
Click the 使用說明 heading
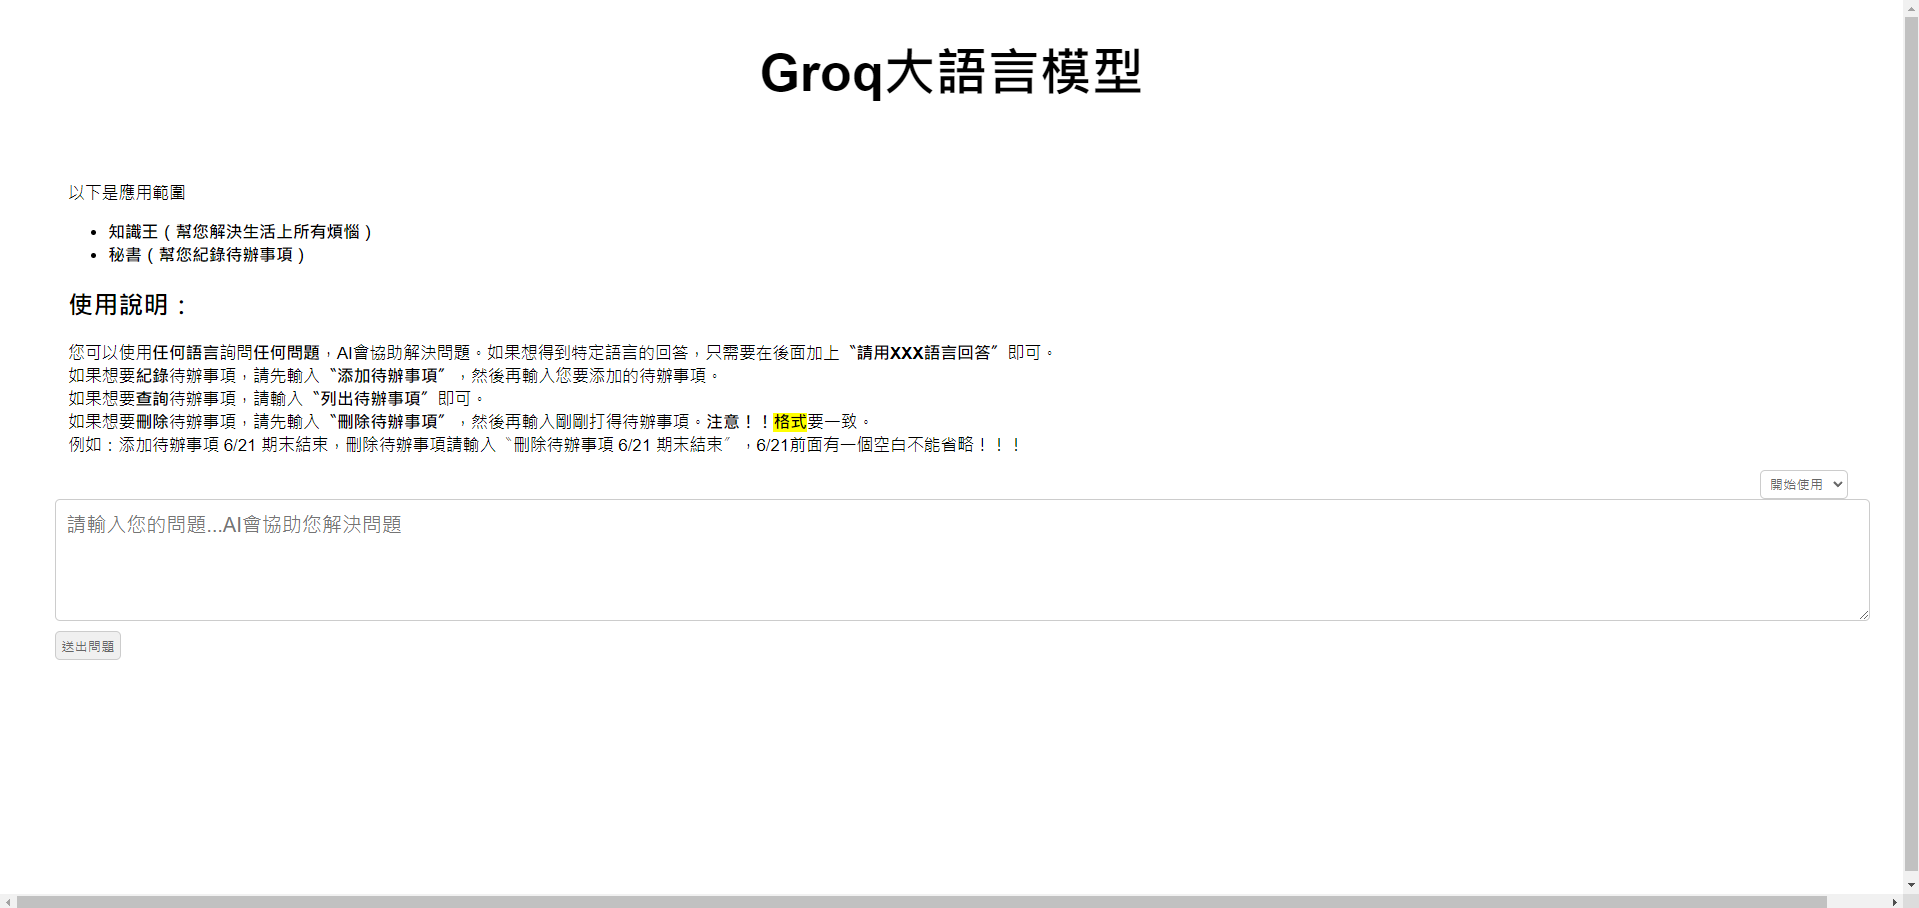pyautogui.click(x=128, y=304)
